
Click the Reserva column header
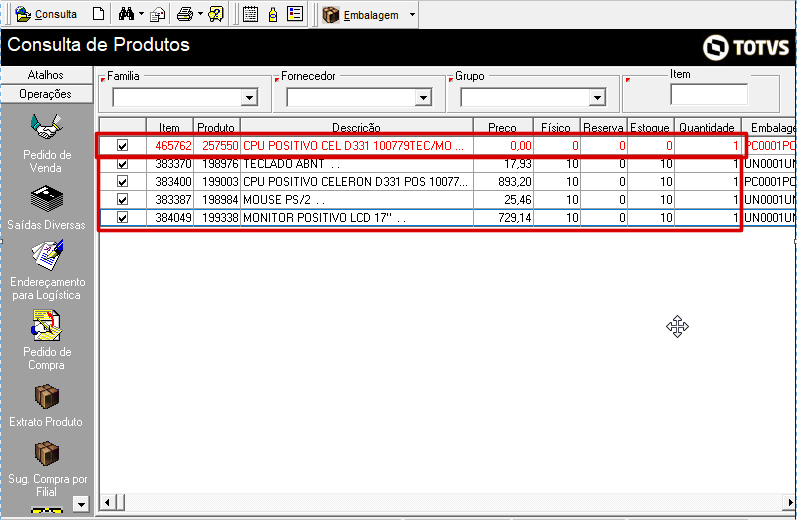point(603,127)
